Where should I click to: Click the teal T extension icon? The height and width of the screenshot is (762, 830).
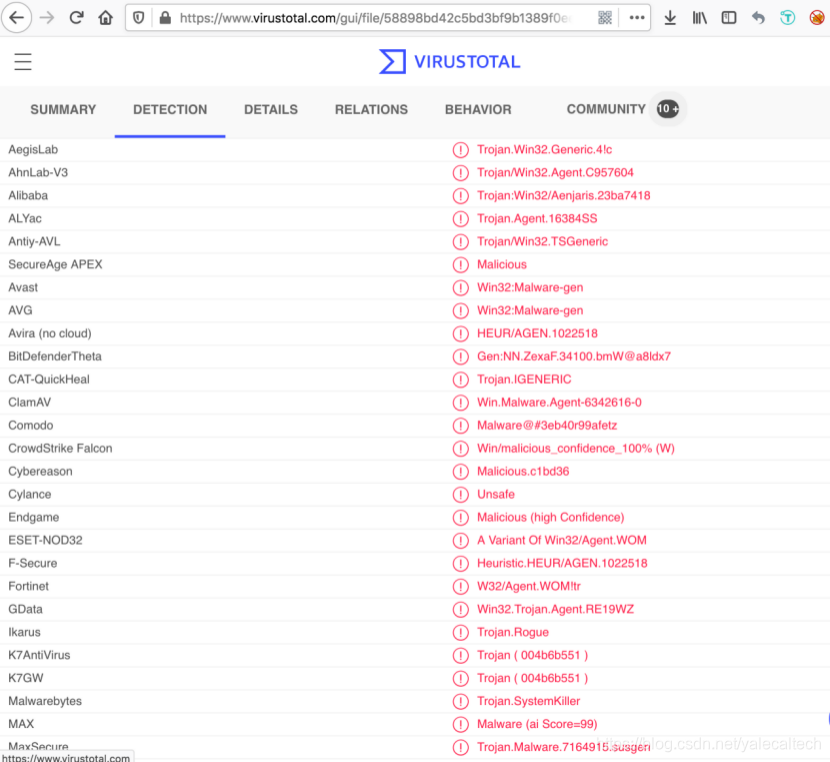(x=788, y=18)
